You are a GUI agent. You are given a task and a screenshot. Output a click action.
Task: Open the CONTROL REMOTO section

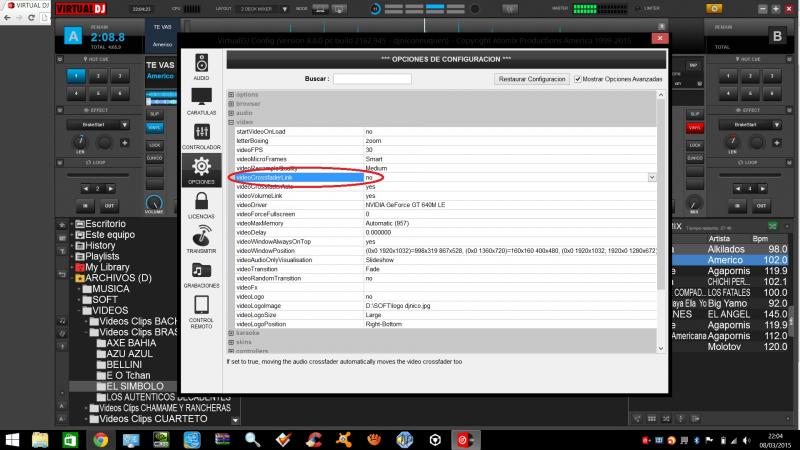point(201,311)
